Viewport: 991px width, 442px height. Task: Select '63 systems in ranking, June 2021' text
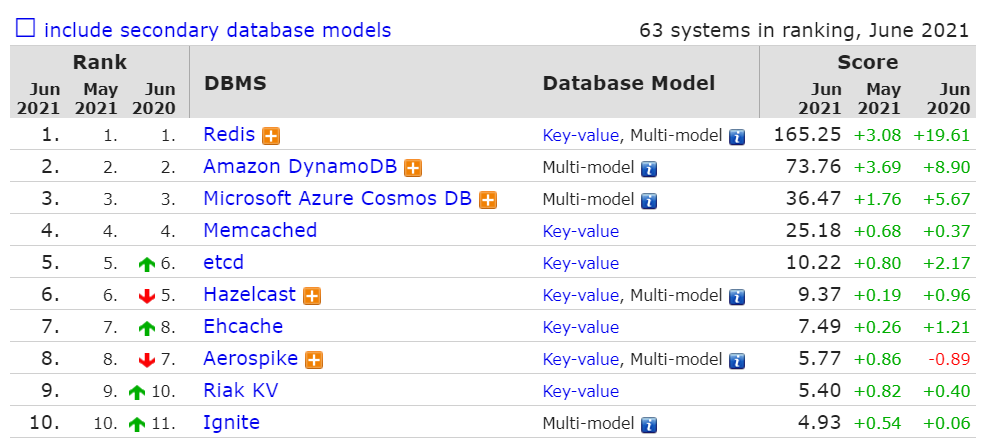(x=804, y=30)
